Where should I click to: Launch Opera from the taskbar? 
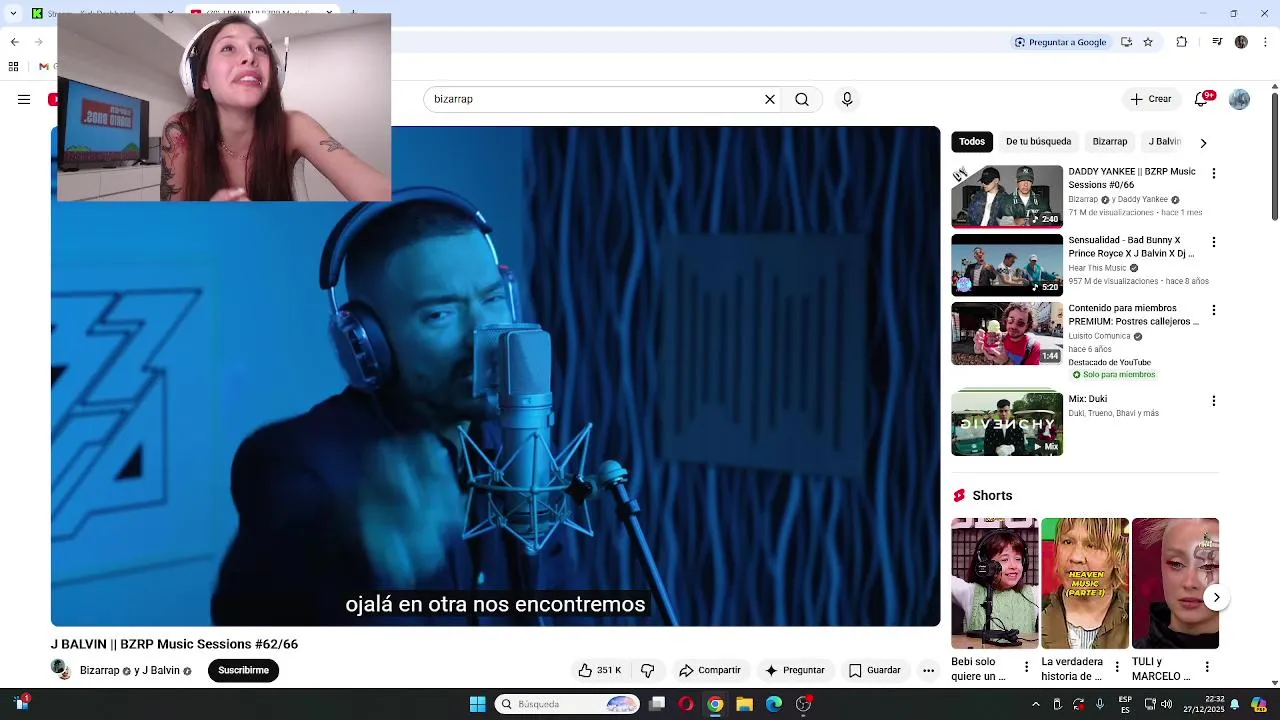tap(686, 704)
